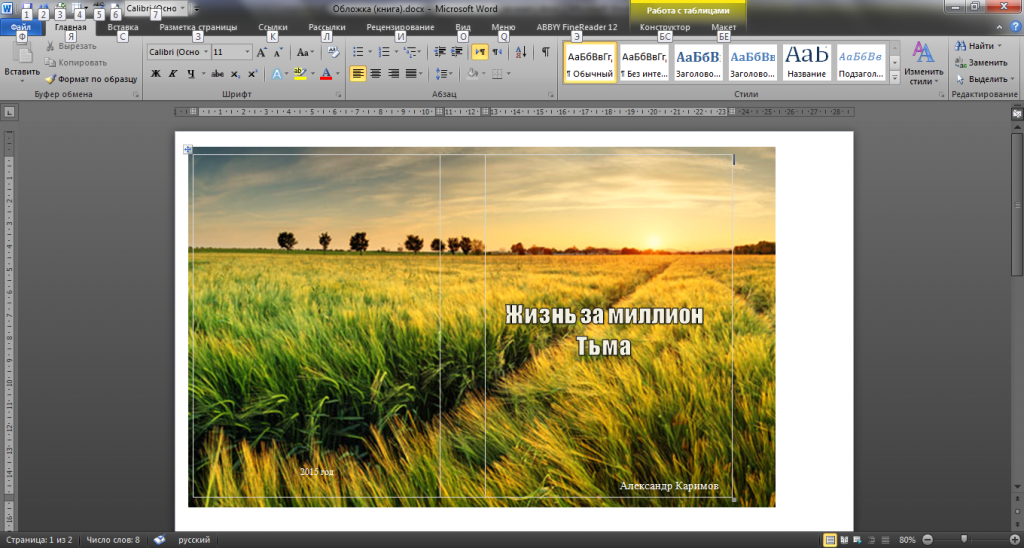The width and height of the screenshot is (1024, 548).
Task: Click the Format Painter brush icon
Action: [x=50, y=77]
